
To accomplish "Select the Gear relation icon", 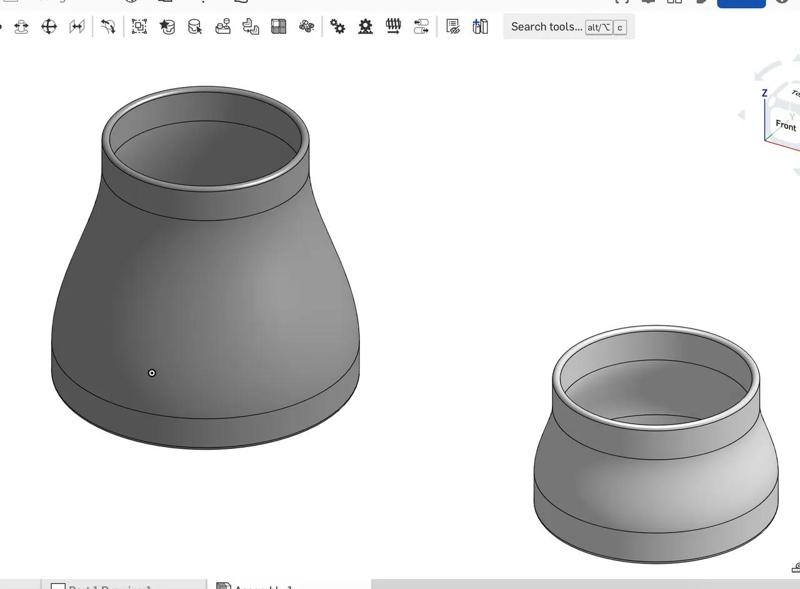I will pyautogui.click(x=338, y=27).
